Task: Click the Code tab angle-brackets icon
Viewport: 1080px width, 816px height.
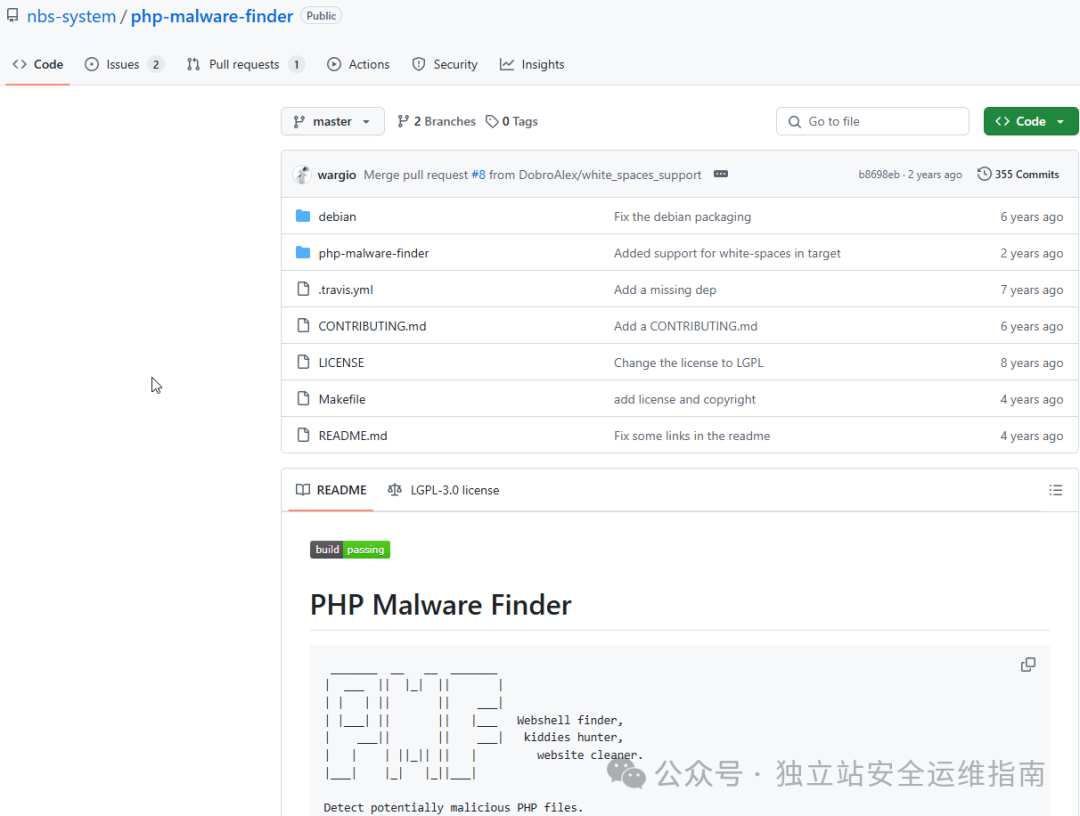Action: [19, 64]
